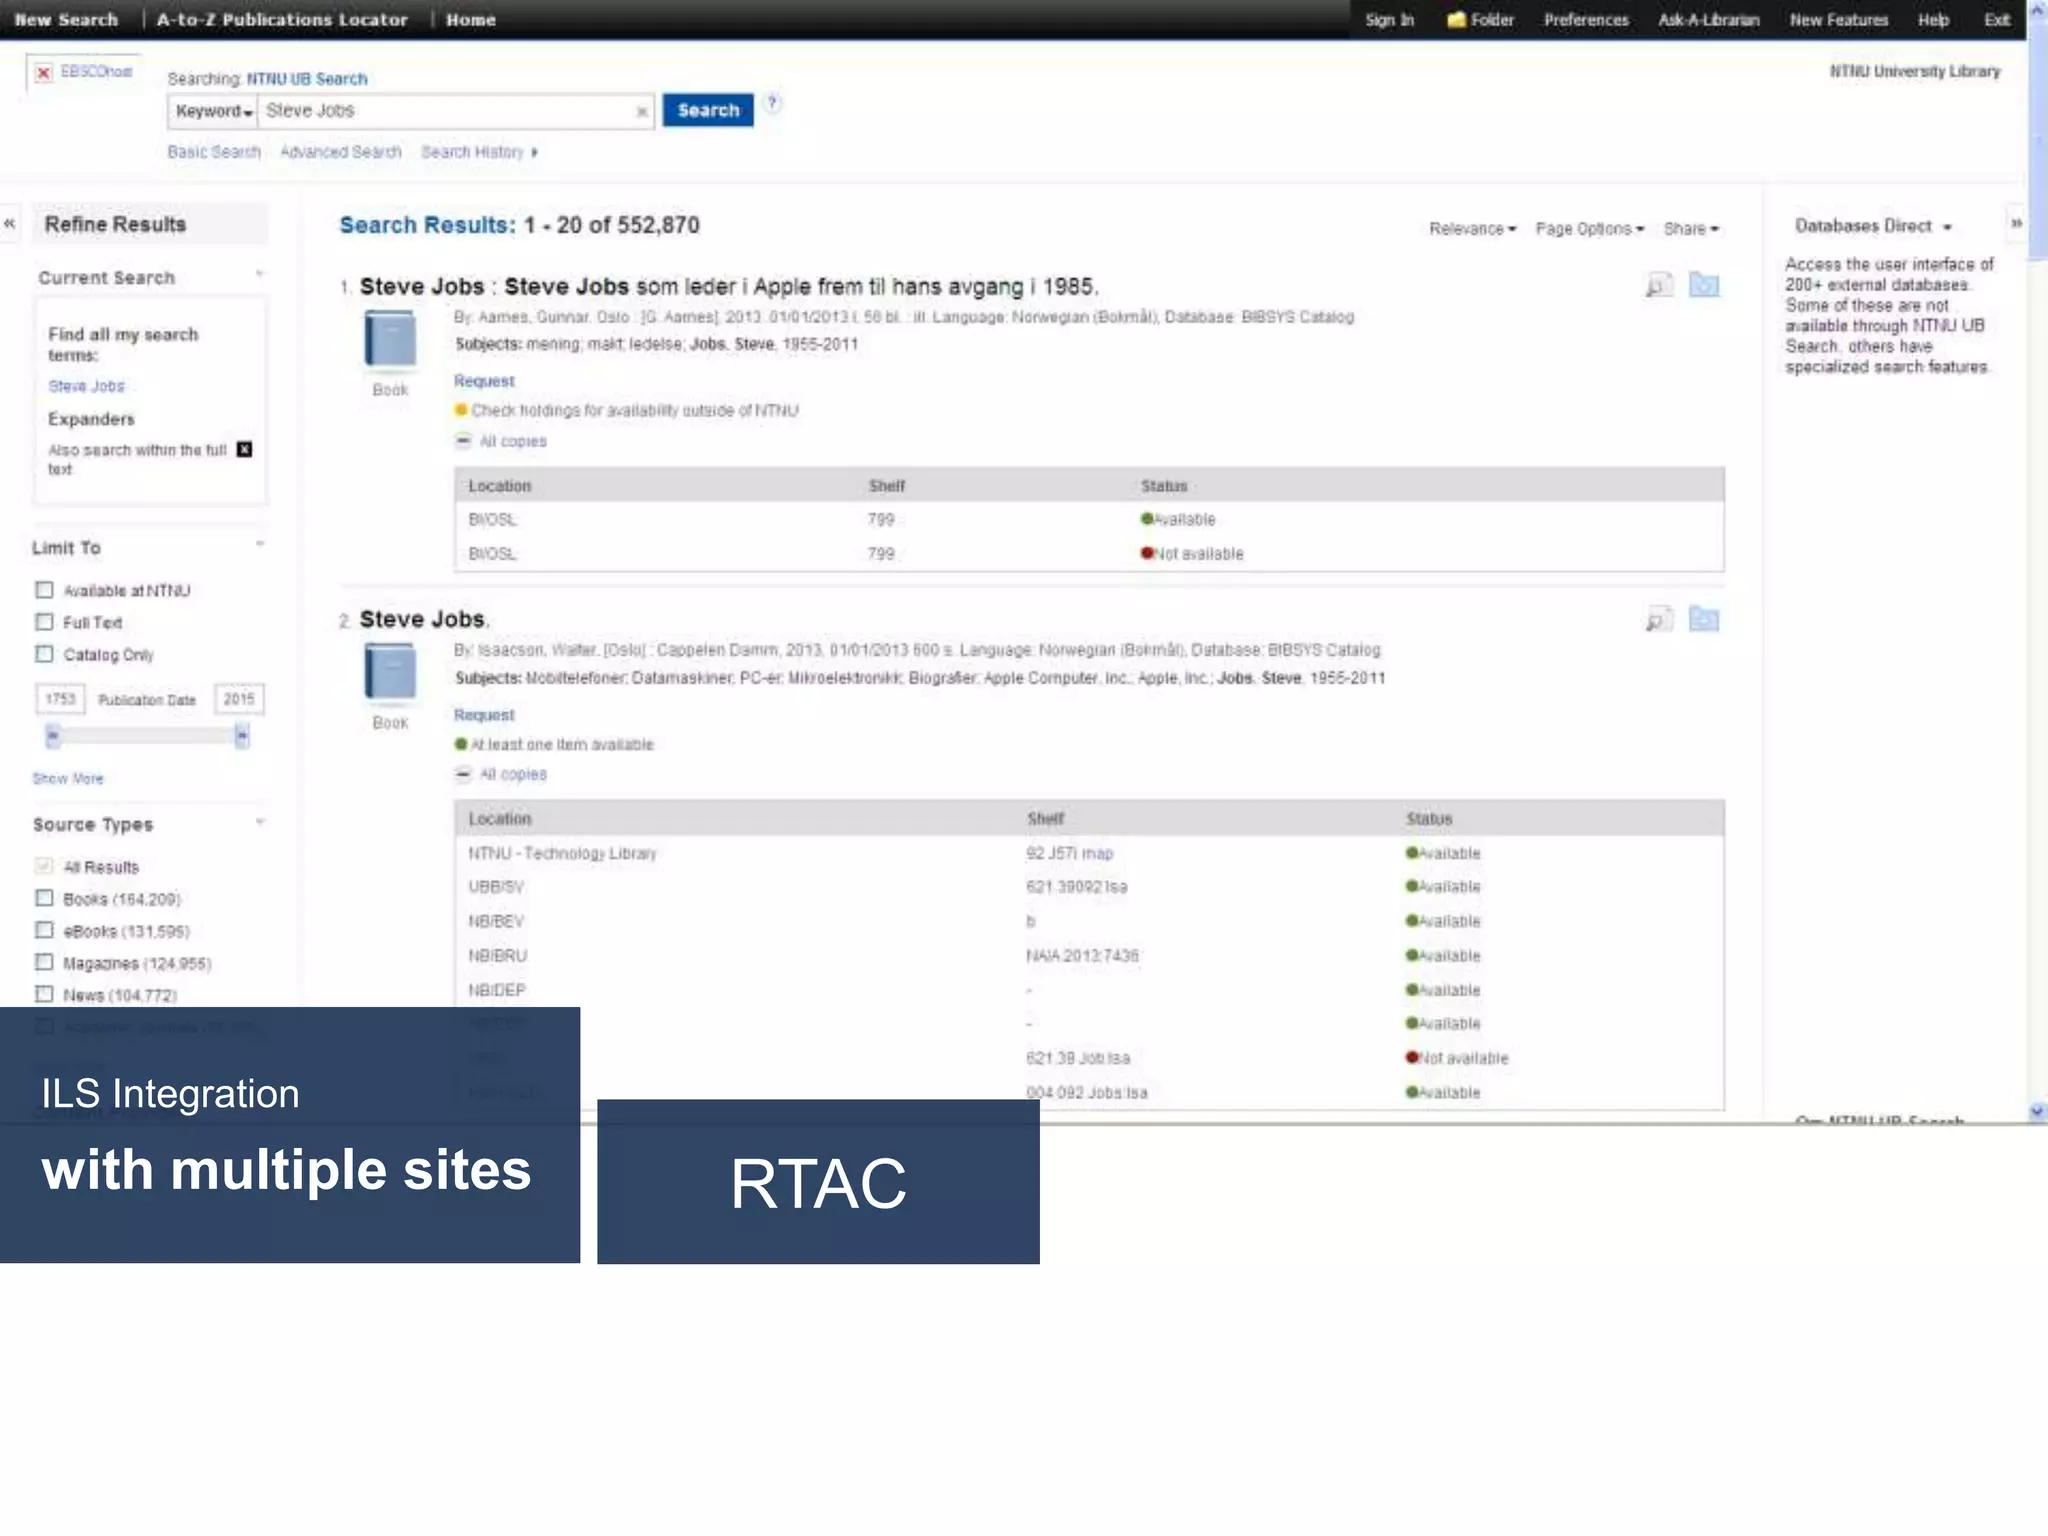The height and width of the screenshot is (1536, 2048).
Task: Open the Share dropdown
Action: point(1691,229)
